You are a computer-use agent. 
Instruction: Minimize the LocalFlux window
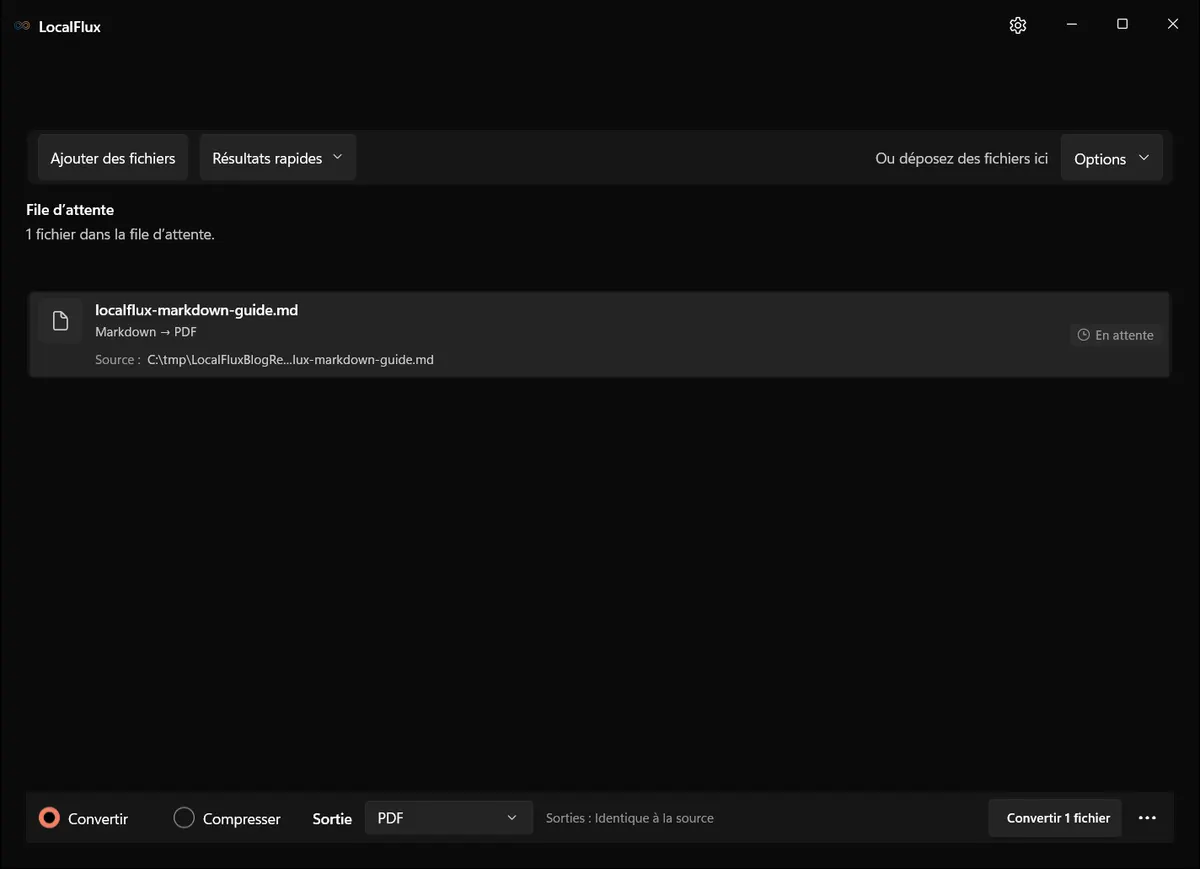1071,24
